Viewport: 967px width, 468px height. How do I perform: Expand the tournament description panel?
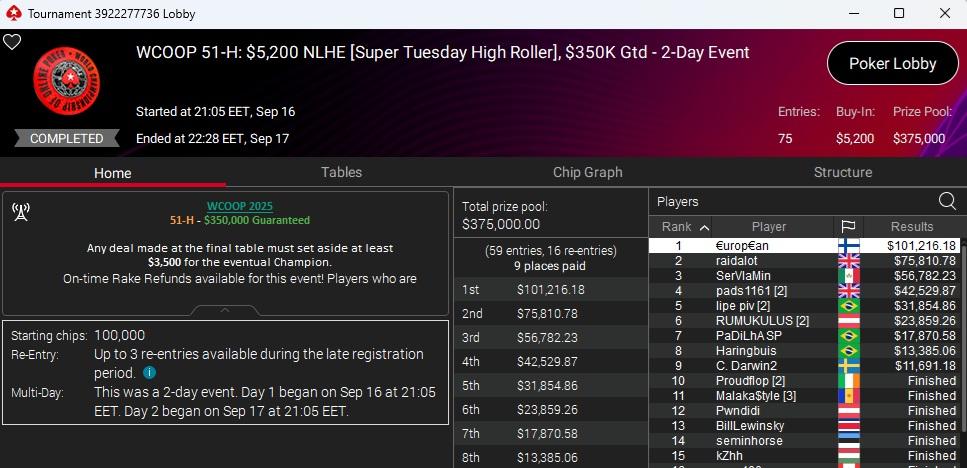(225, 310)
